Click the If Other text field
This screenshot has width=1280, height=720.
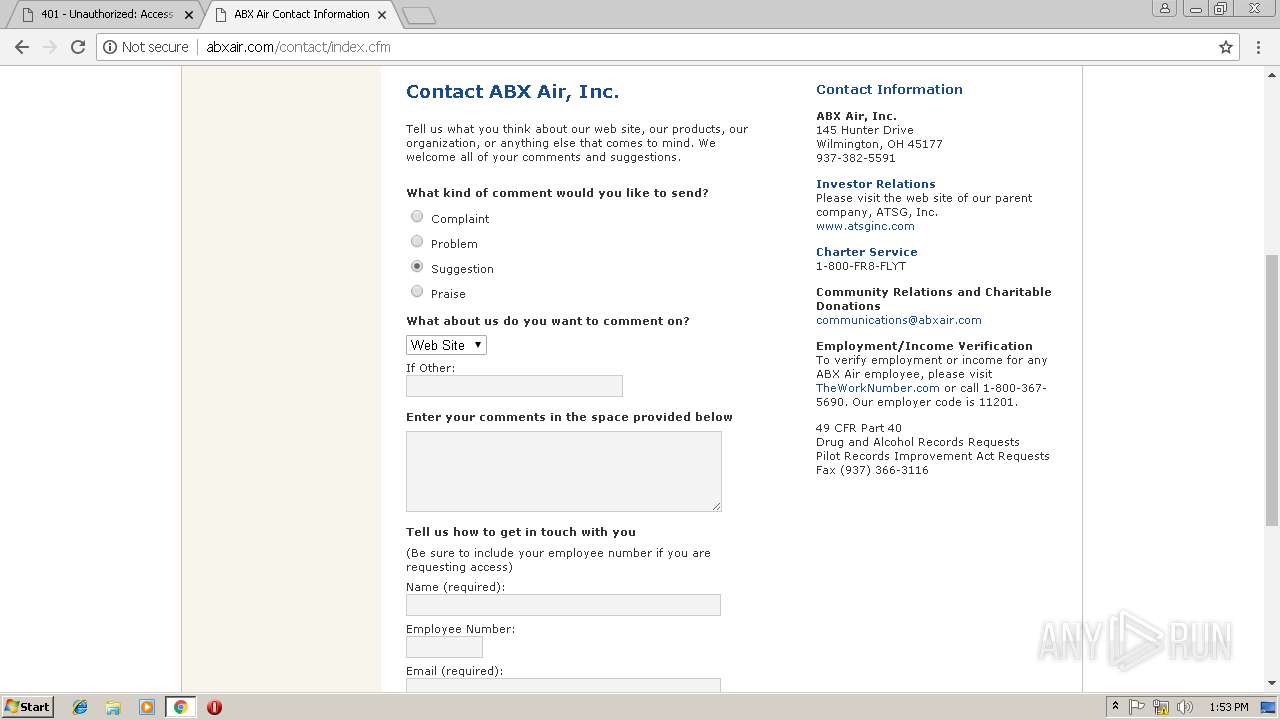pyautogui.click(x=514, y=386)
